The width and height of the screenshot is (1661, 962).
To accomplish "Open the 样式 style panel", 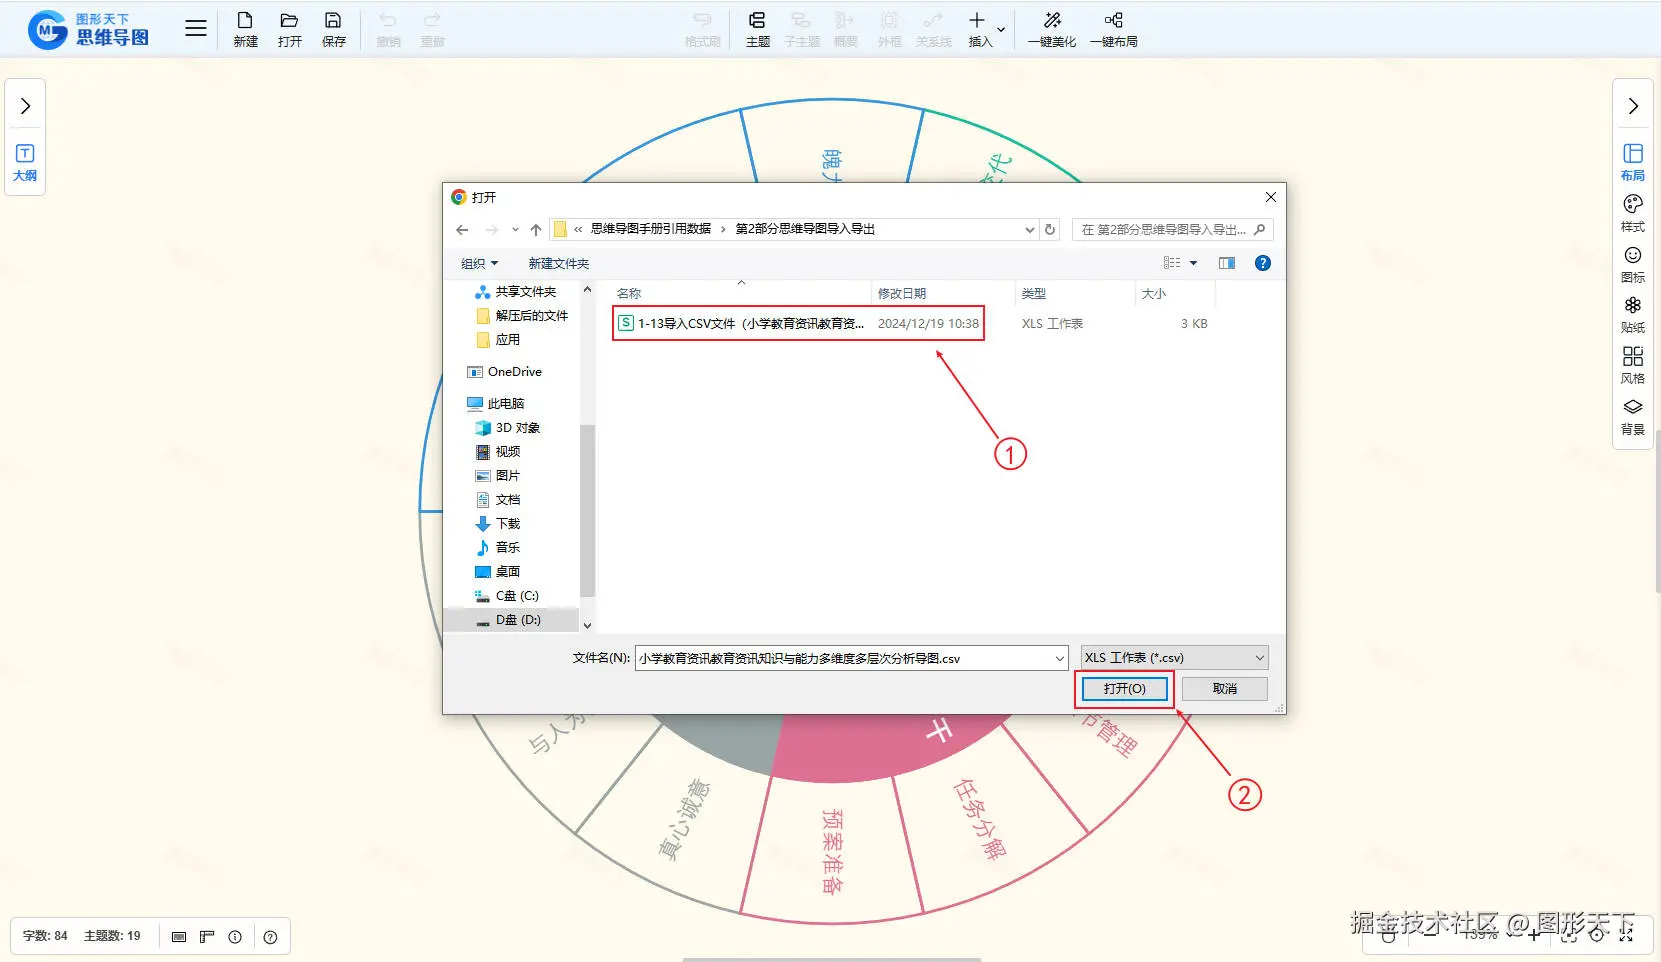I will [x=1633, y=214].
